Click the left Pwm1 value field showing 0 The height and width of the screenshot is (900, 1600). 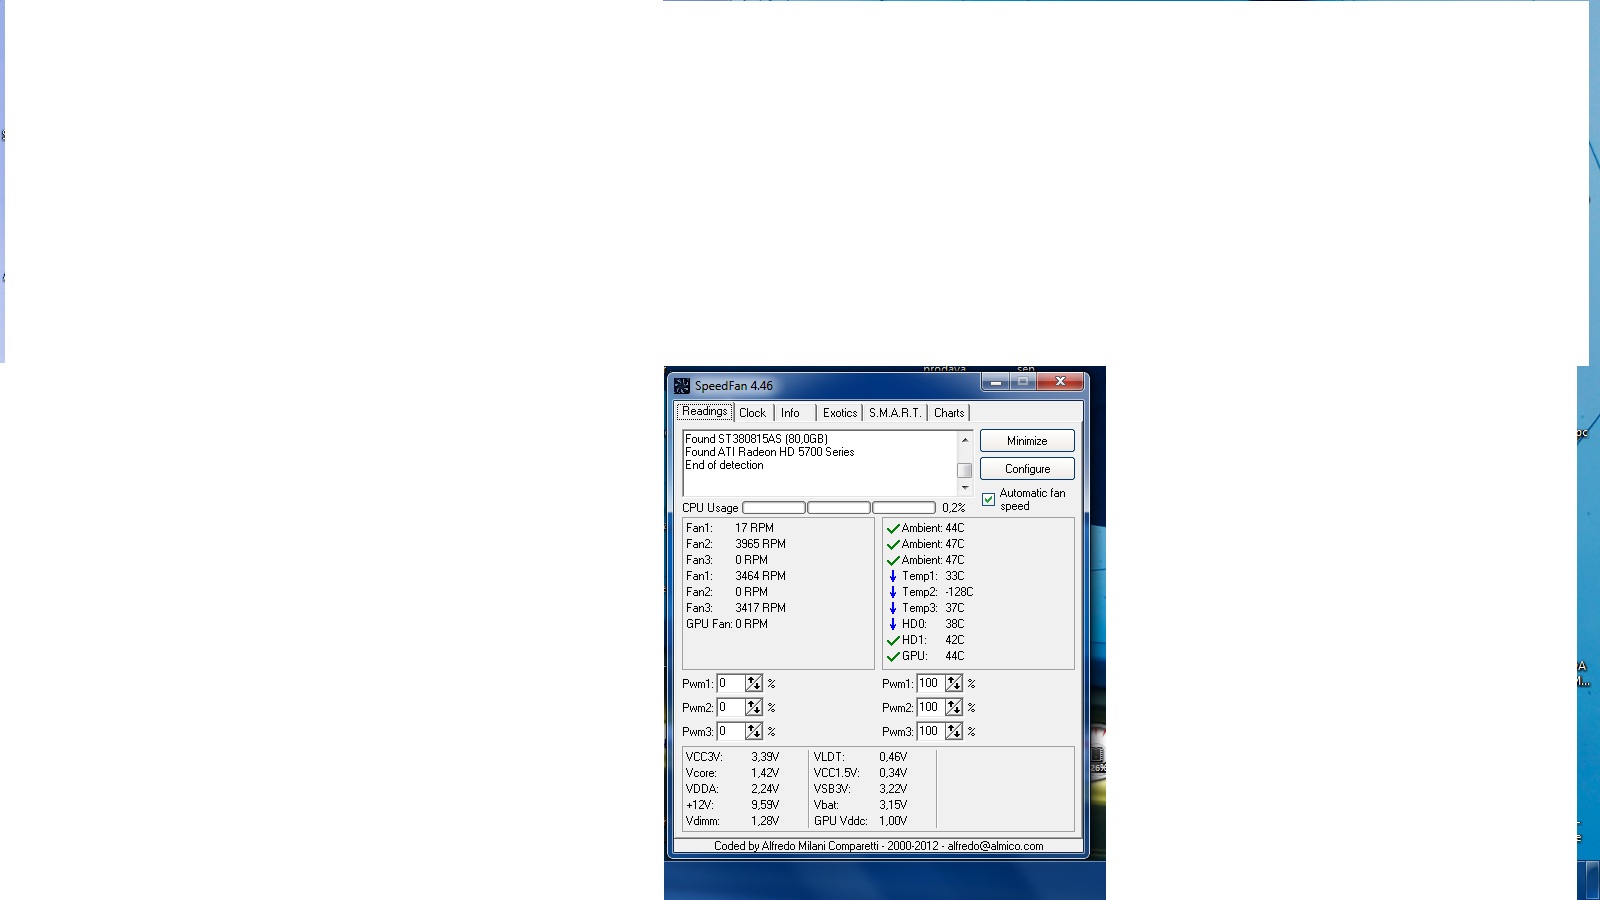731,684
